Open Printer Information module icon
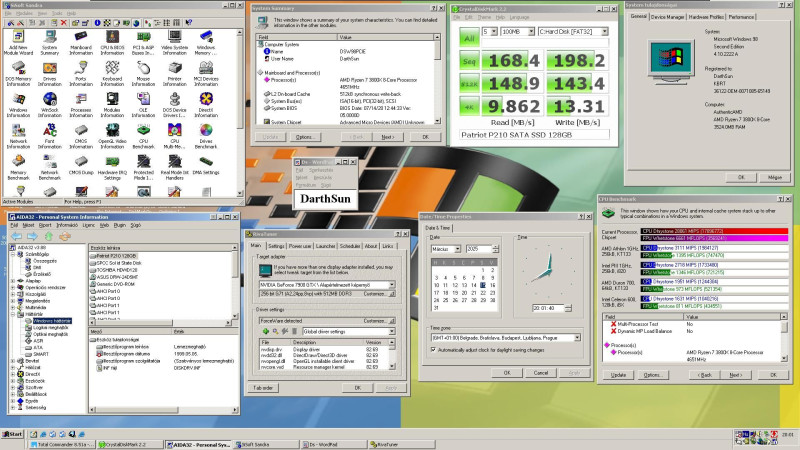Image resolution: width=800 pixels, height=450 pixels. [x=174, y=74]
